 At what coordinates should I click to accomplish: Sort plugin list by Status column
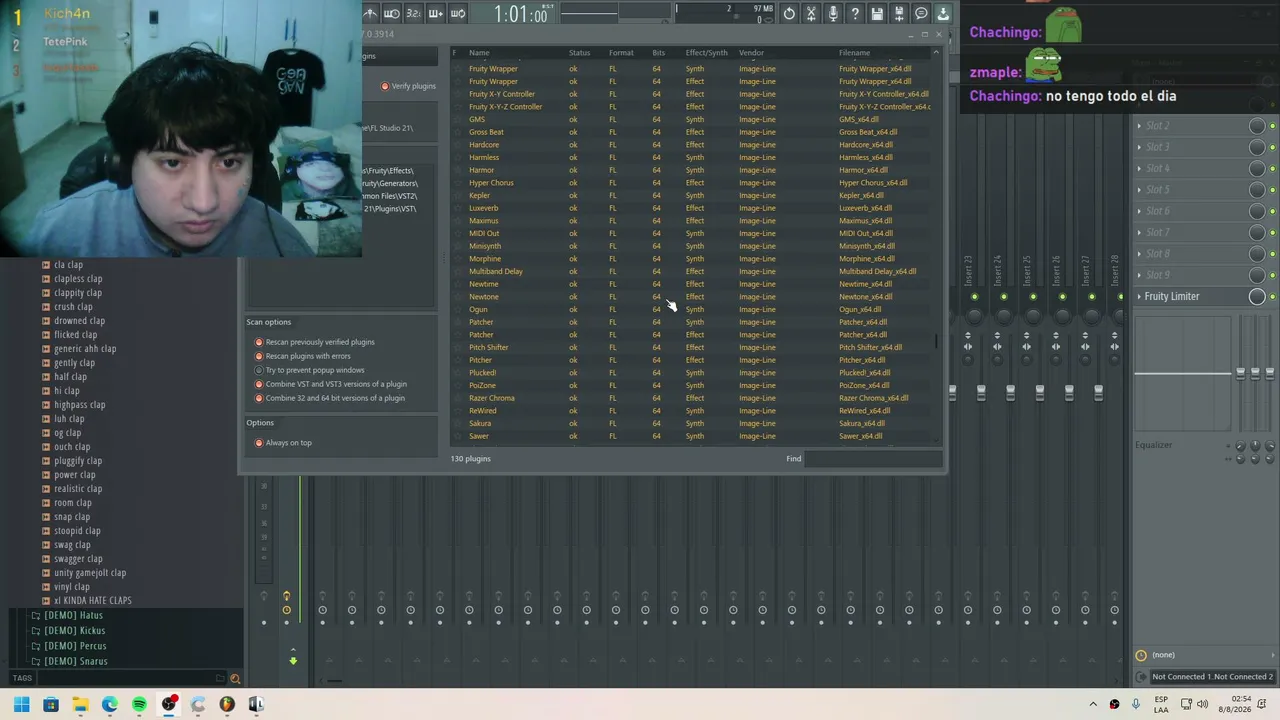[x=579, y=53]
